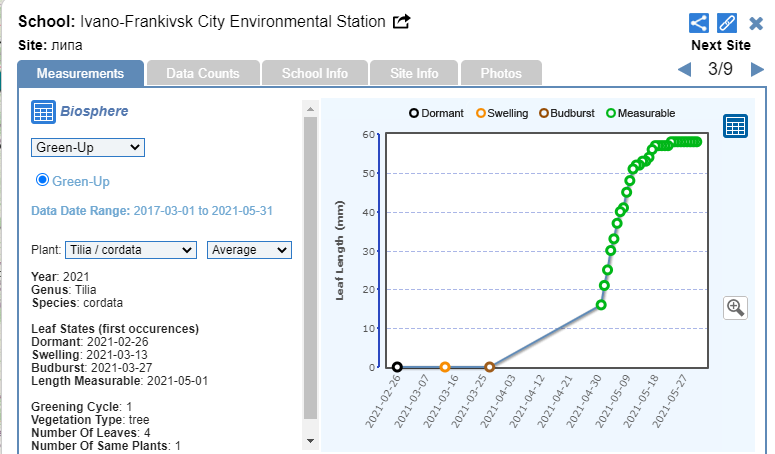The height and width of the screenshot is (454, 775).
Task: Switch to the School Info tab
Action: tap(314, 73)
